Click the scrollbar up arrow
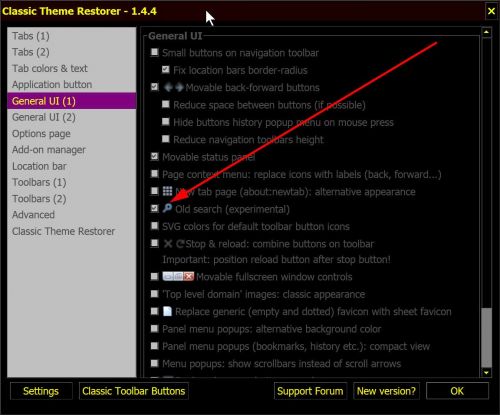This screenshot has width=500, height=415. [x=486, y=32]
